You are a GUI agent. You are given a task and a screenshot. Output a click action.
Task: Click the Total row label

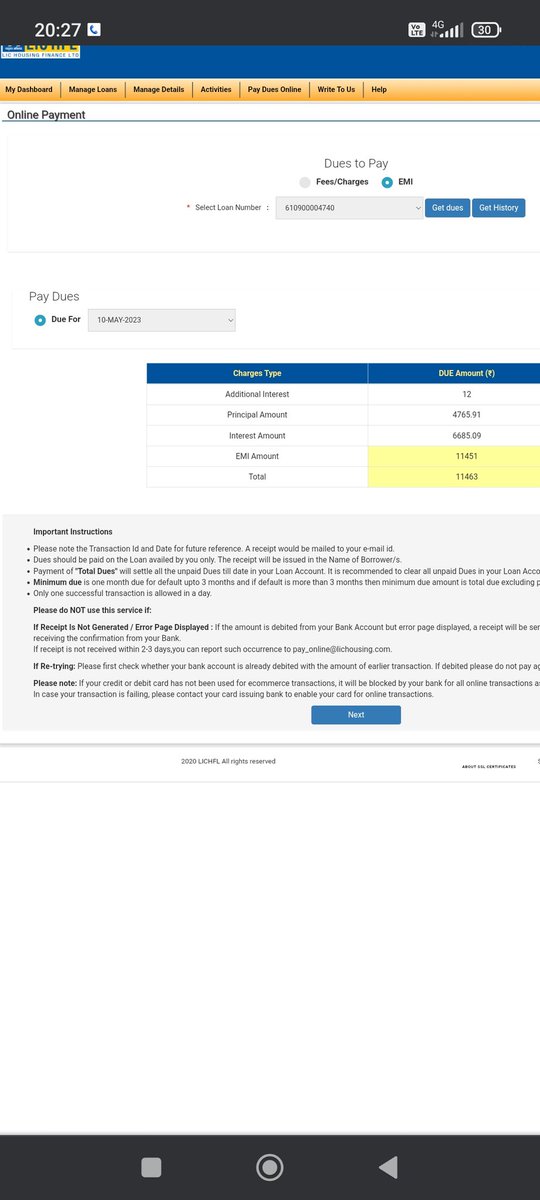point(257,477)
